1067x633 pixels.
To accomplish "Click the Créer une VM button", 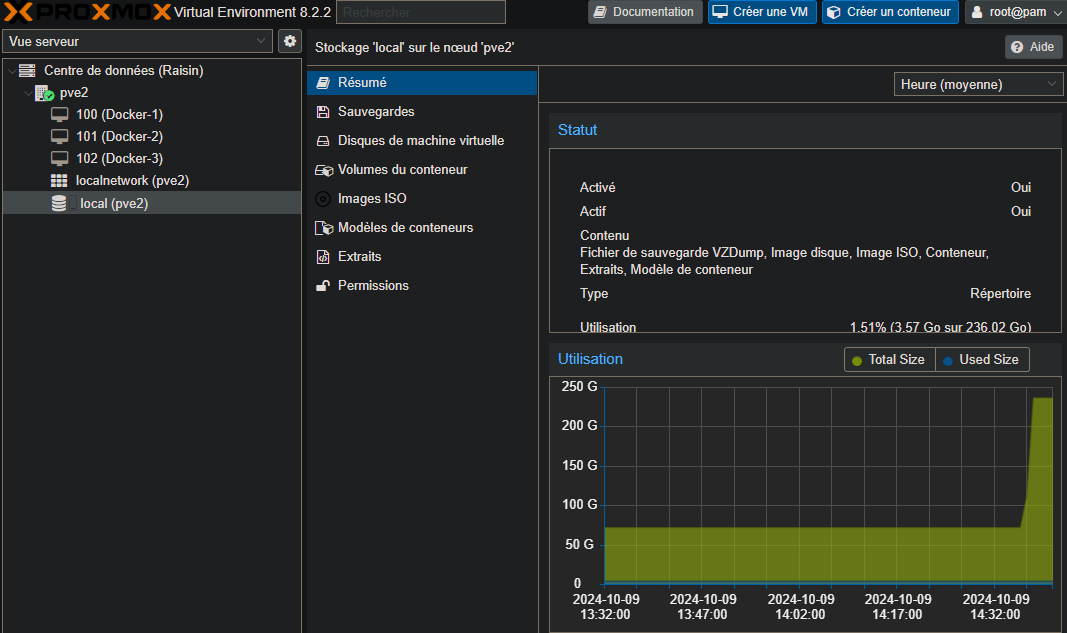I will pos(762,12).
